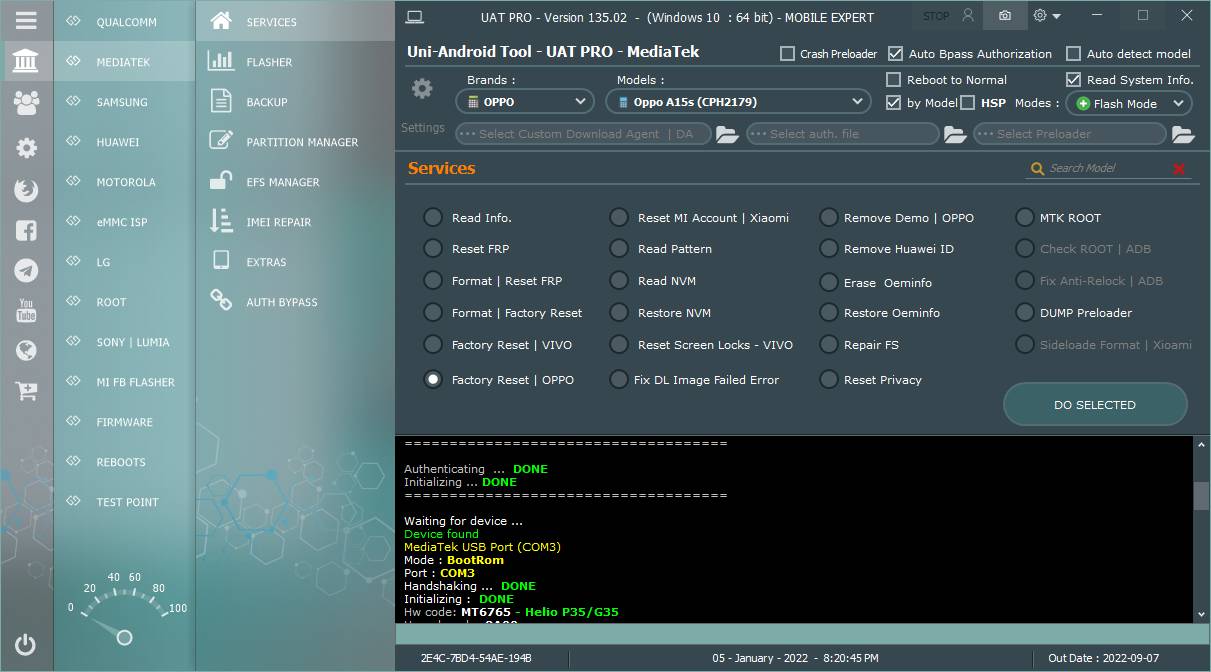The height and width of the screenshot is (672, 1211).
Task: Open Brands dropdown showing OPPO
Action: [x=525, y=102]
